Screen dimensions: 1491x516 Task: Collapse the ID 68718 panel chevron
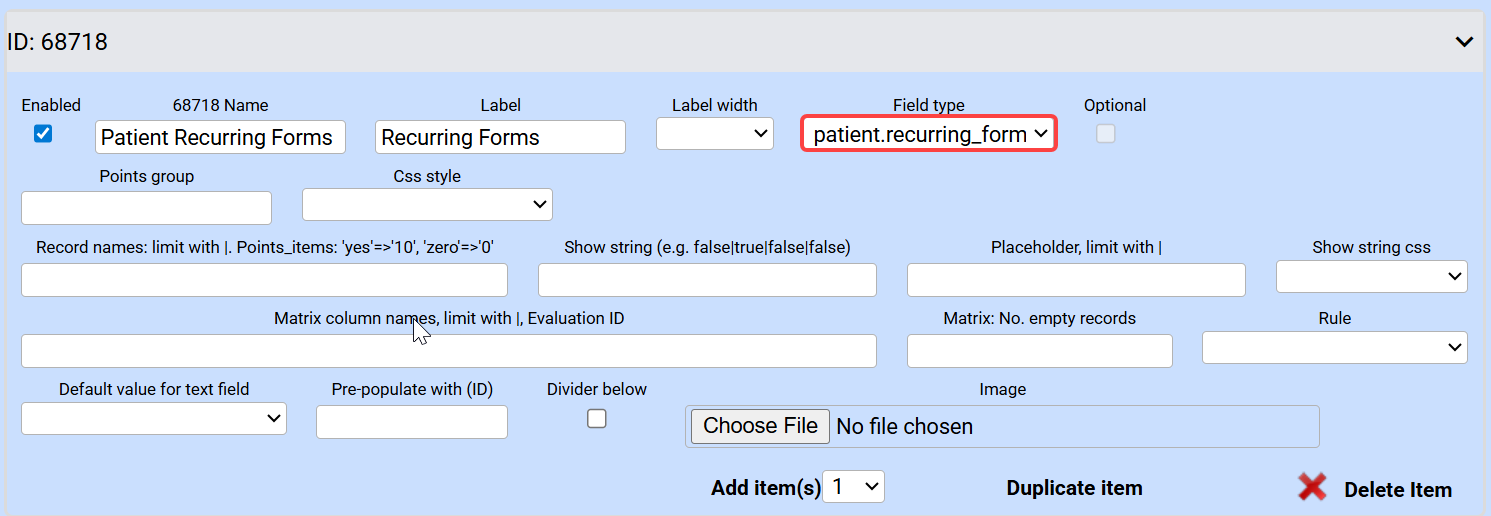(1464, 42)
